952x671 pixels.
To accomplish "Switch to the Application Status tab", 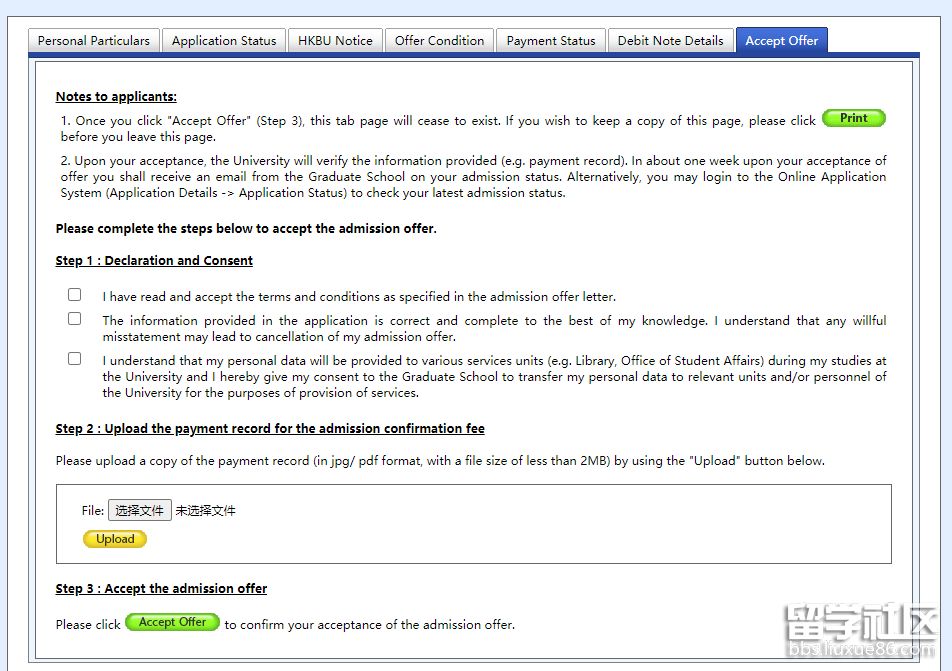I will coord(223,41).
